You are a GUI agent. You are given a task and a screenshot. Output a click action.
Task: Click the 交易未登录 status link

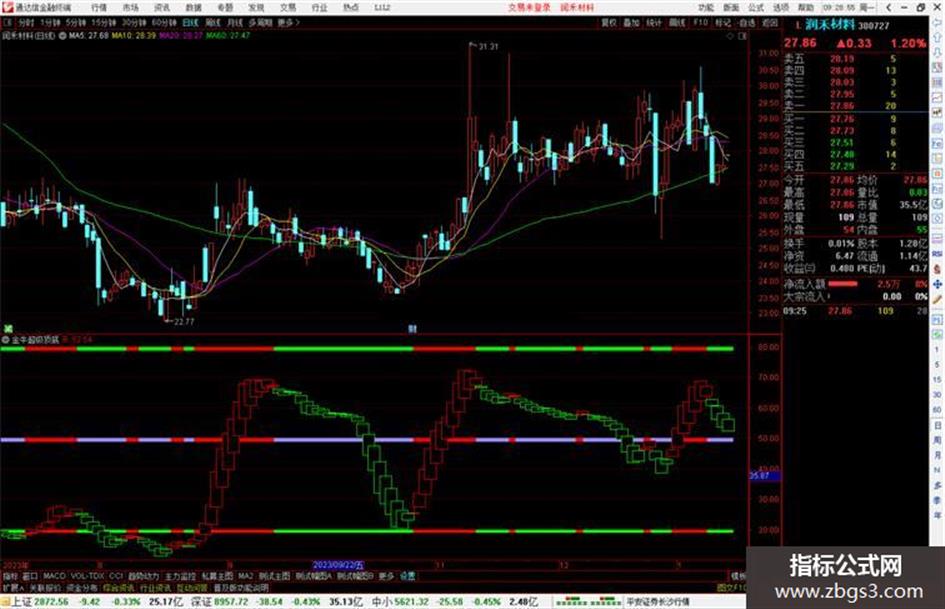pos(529,7)
